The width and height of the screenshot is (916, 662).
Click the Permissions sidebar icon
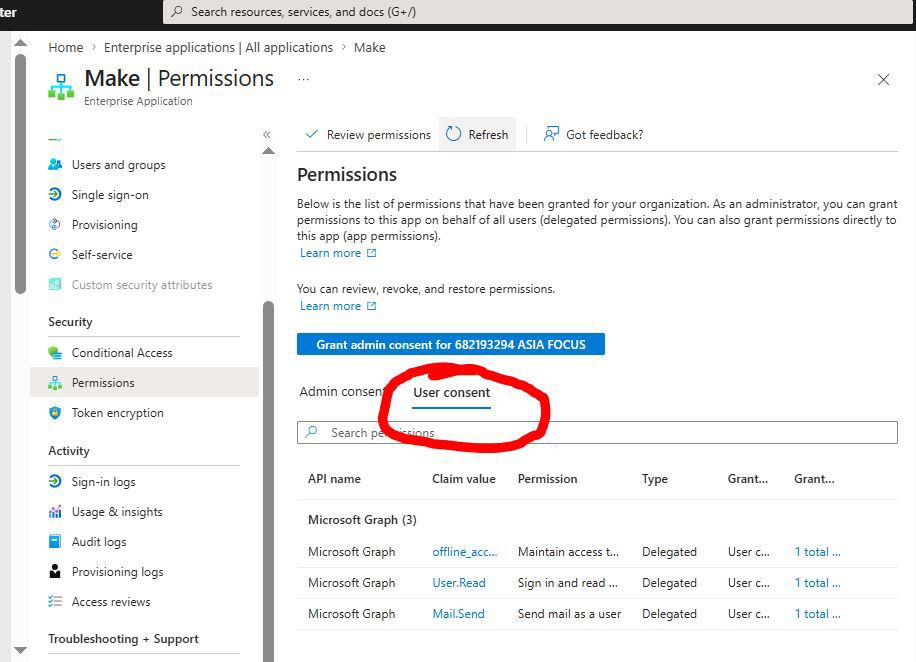point(55,383)
